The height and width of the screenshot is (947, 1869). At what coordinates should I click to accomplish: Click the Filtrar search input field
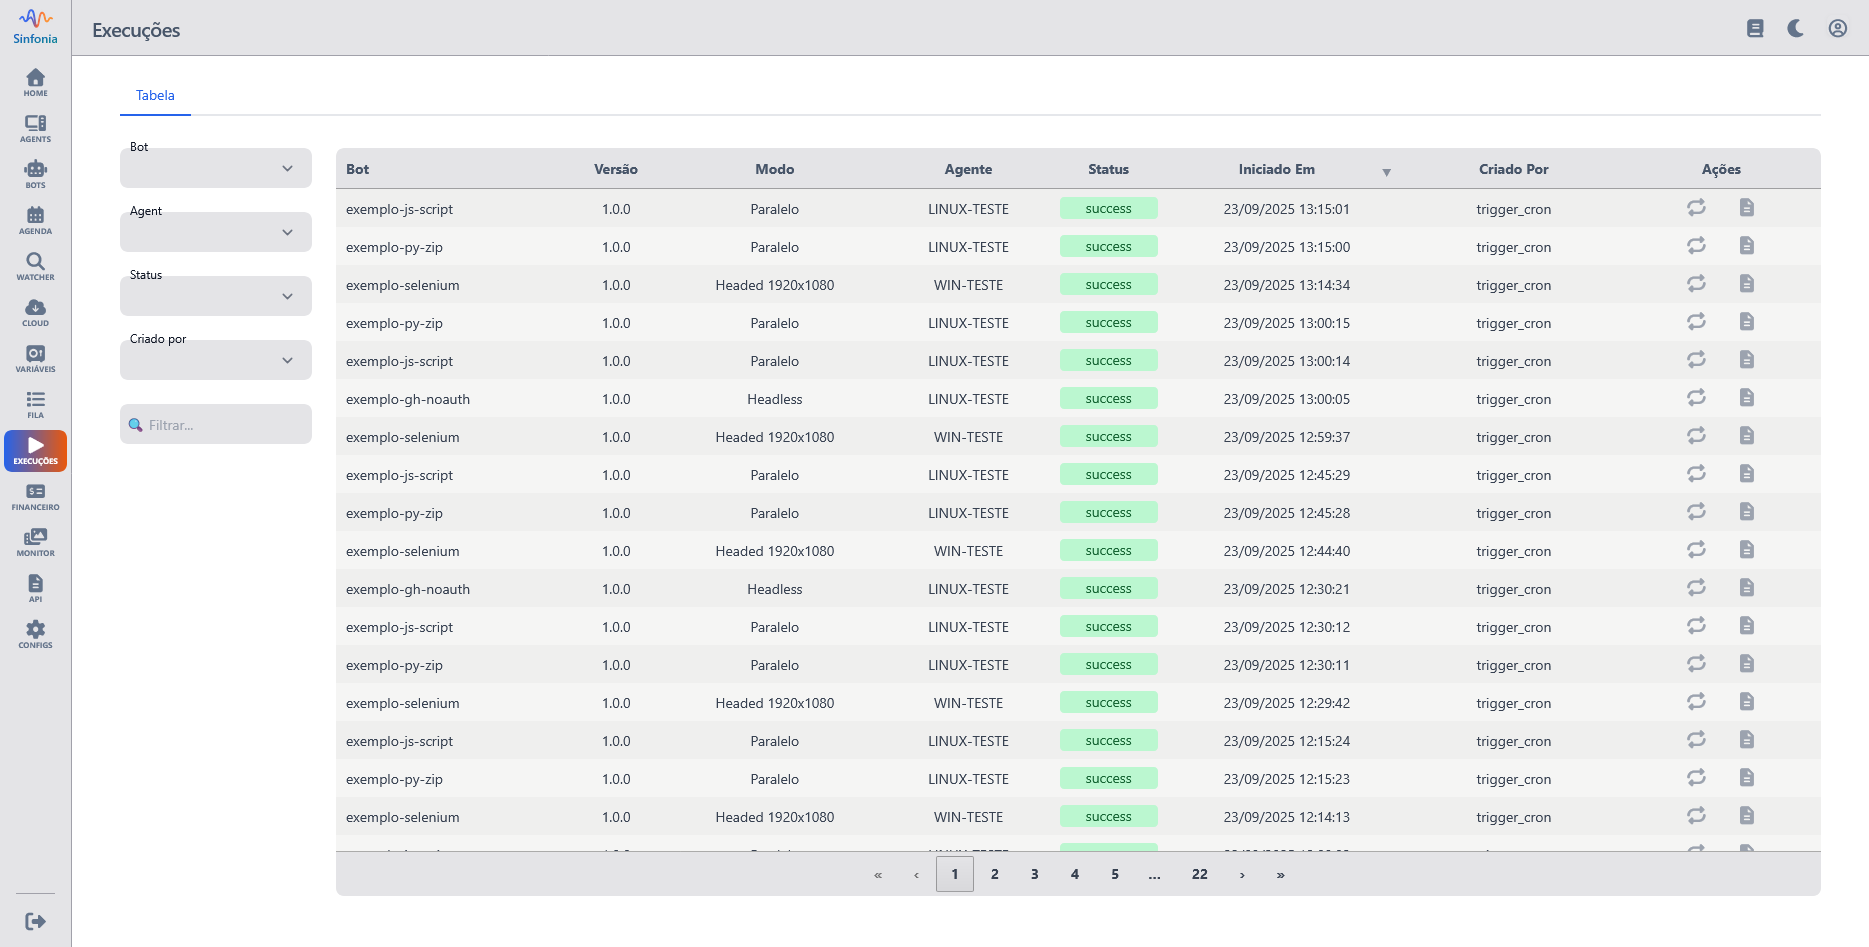(x=225, y=425)
